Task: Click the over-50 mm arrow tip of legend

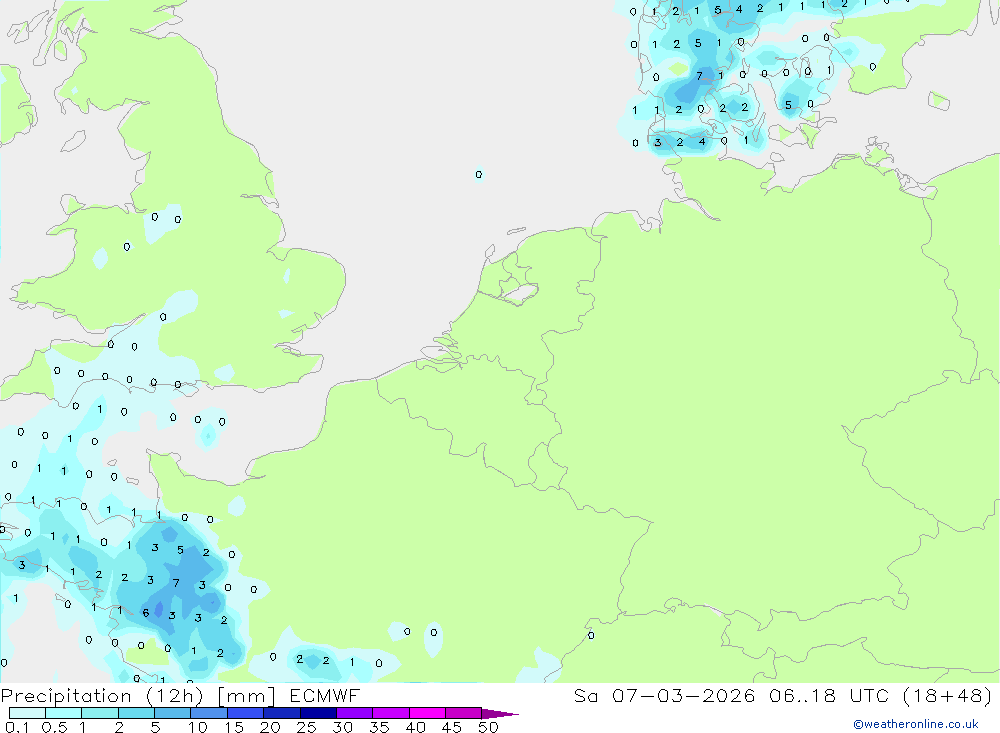Action: click(500, 713)
